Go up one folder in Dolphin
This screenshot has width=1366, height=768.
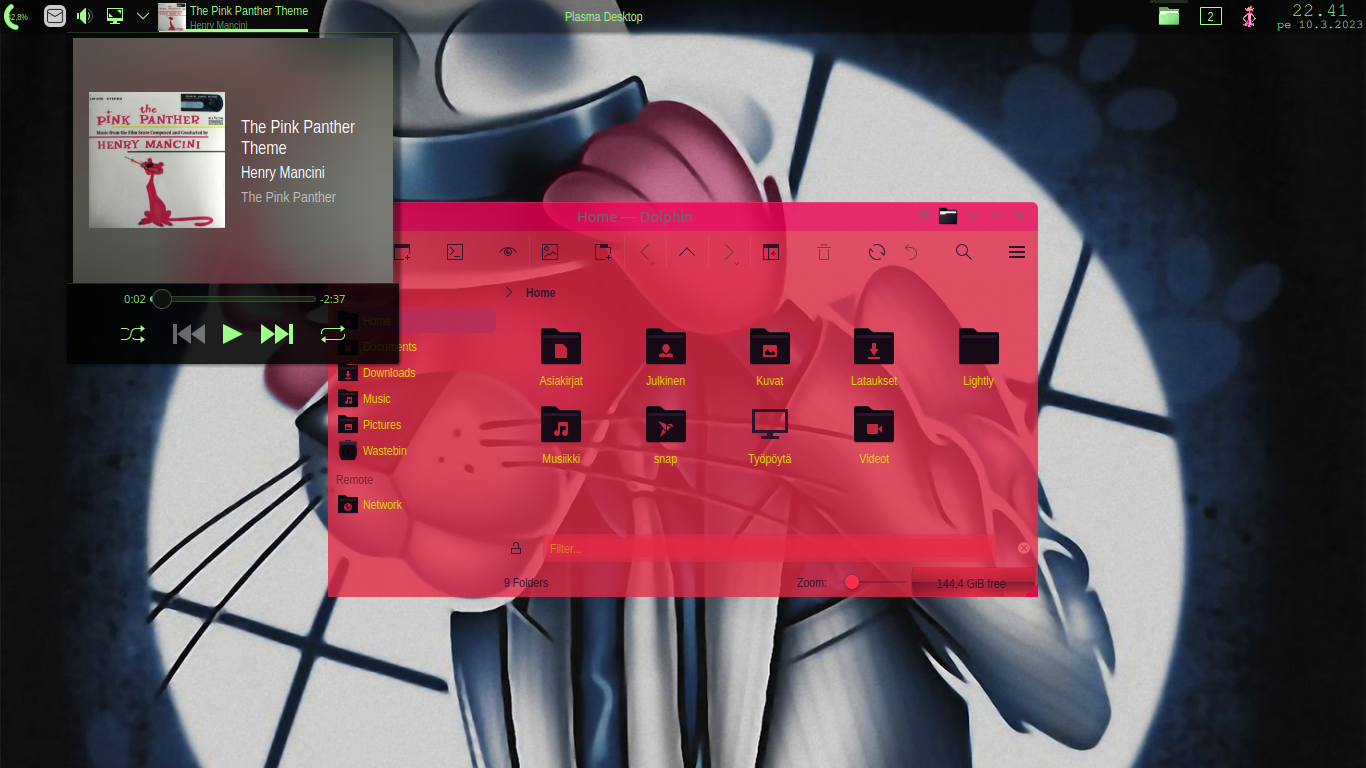(686, 252)
